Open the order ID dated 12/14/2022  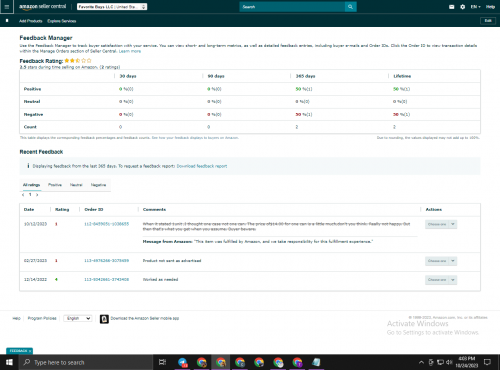pos(106,279)
